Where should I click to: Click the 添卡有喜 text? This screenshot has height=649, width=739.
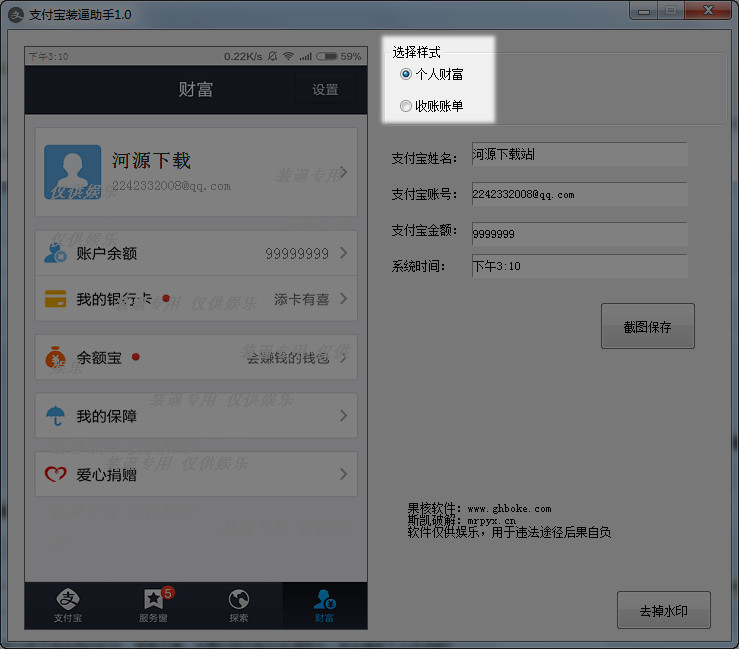(x=302, y=299)
